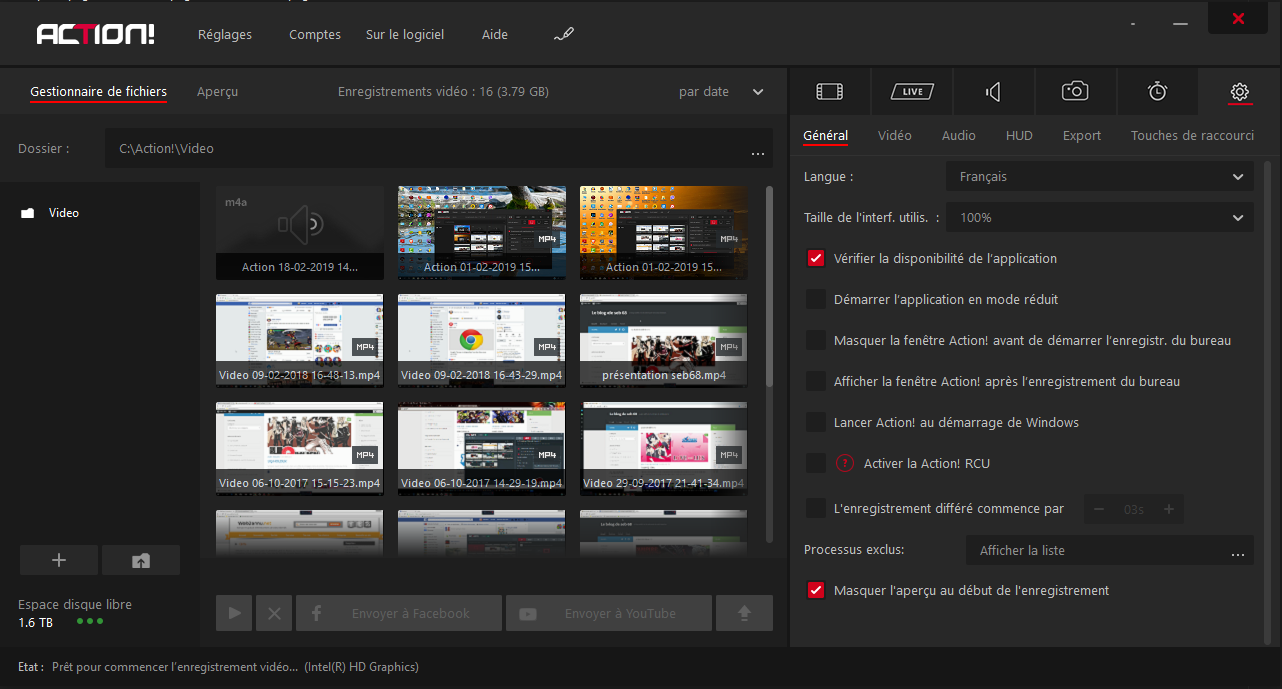Screen dimensions: 1282x689
Task: Open the audio recording speaker icon
Action: click(x=993, y=92)
